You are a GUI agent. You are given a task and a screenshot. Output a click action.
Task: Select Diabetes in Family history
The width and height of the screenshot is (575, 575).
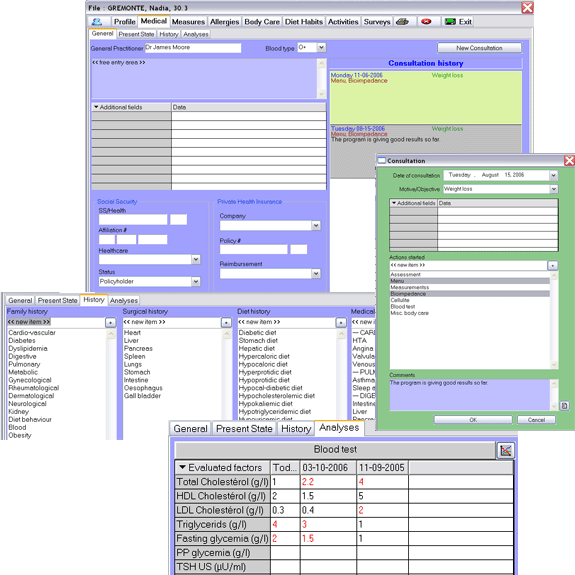(22, 341)
